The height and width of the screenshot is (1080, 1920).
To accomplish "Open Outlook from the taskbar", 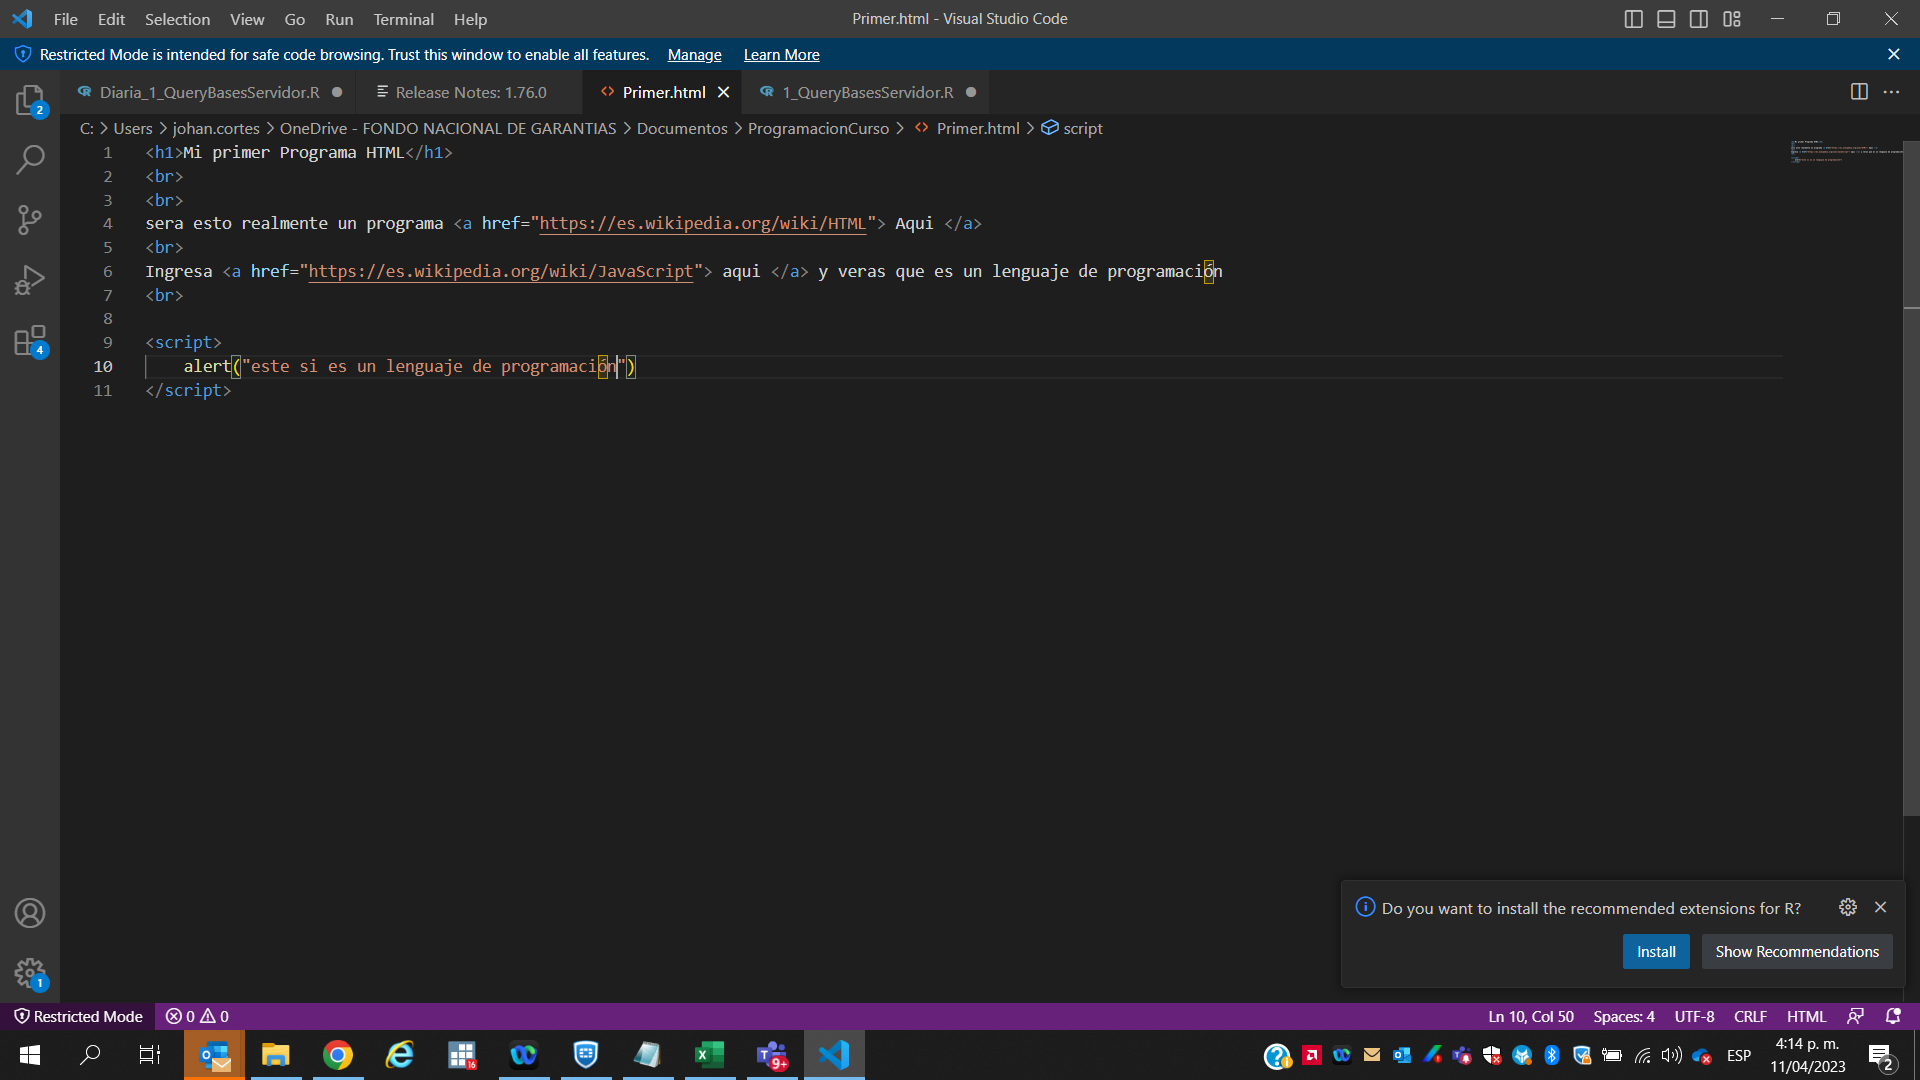I will coord(214,1055).
